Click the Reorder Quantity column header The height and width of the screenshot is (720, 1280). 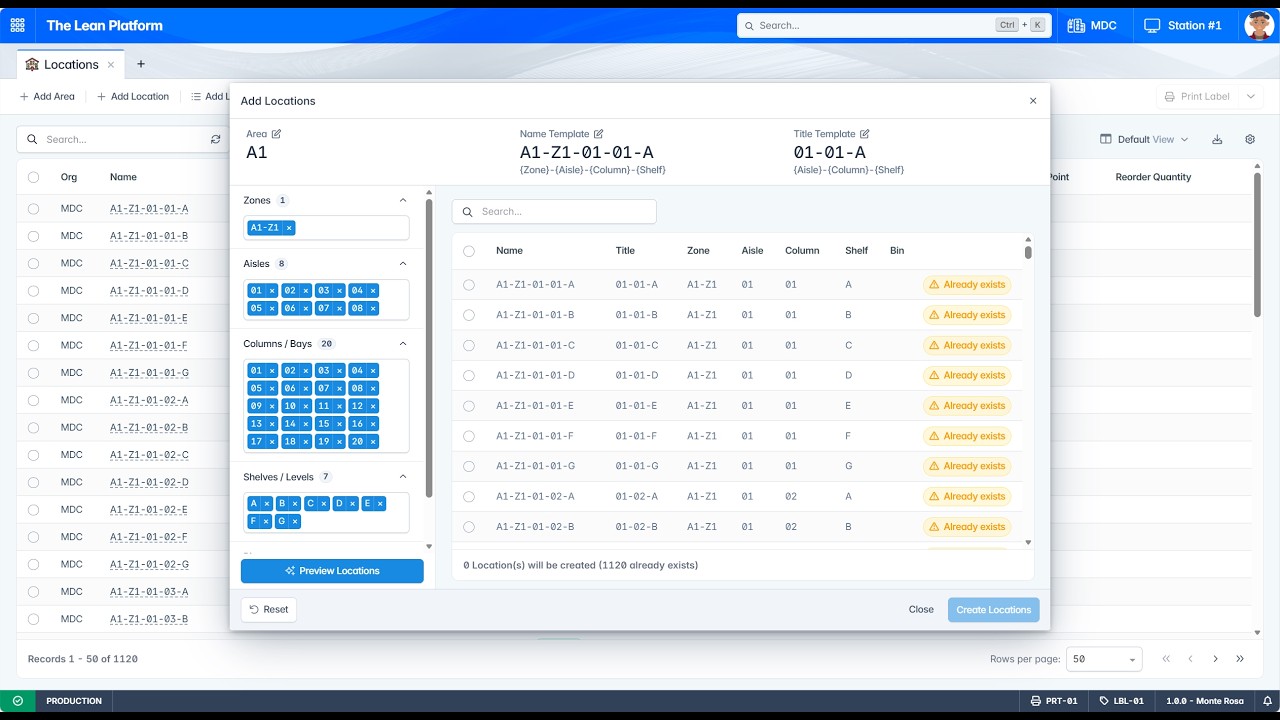coord(1153,177)
